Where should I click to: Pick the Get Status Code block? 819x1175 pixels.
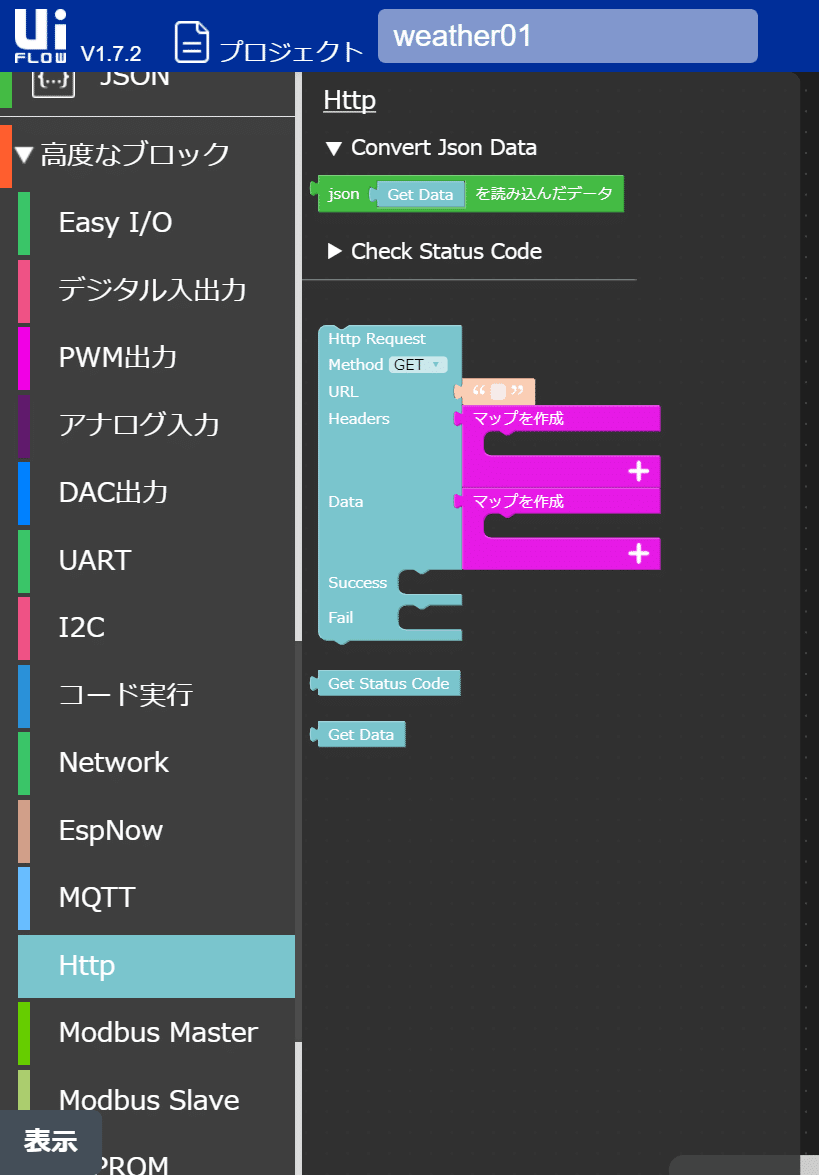(x=385, y=683)
